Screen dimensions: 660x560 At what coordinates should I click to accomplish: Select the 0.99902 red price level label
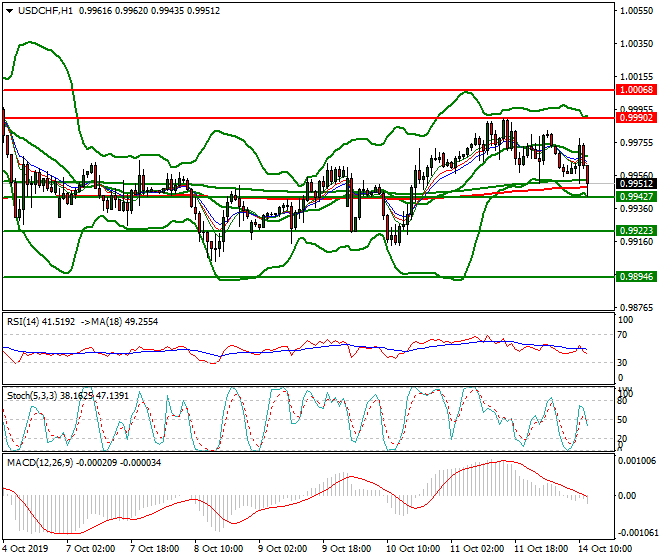click(636, 118)
